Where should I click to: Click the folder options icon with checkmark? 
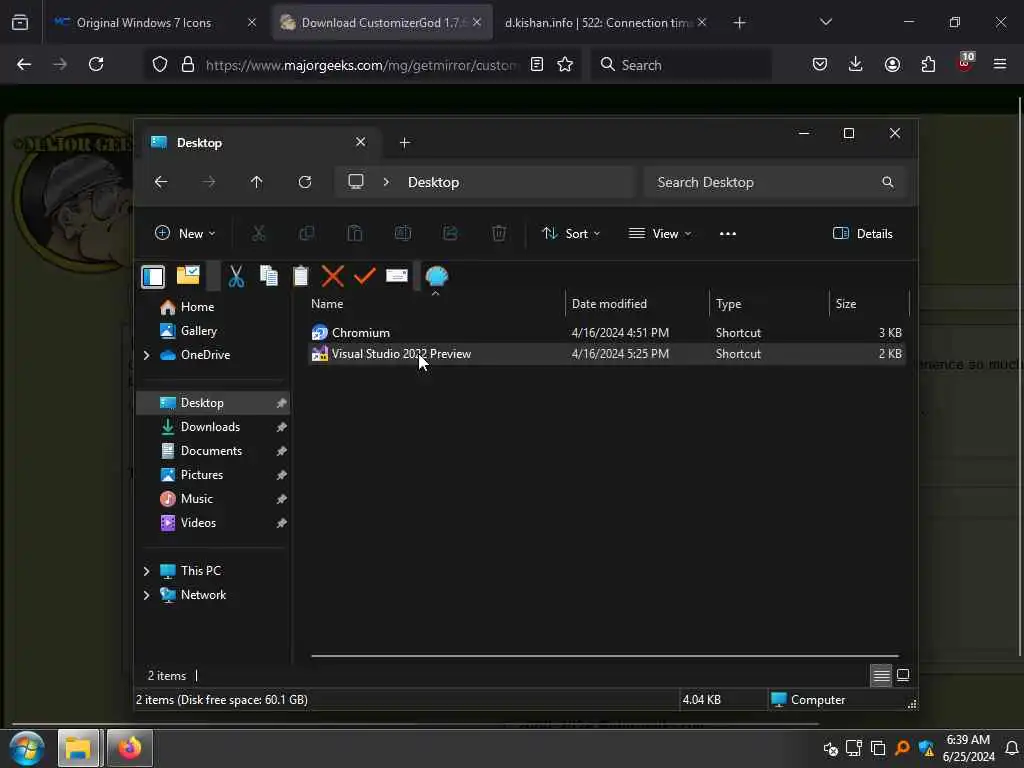(x=188, y=275)
